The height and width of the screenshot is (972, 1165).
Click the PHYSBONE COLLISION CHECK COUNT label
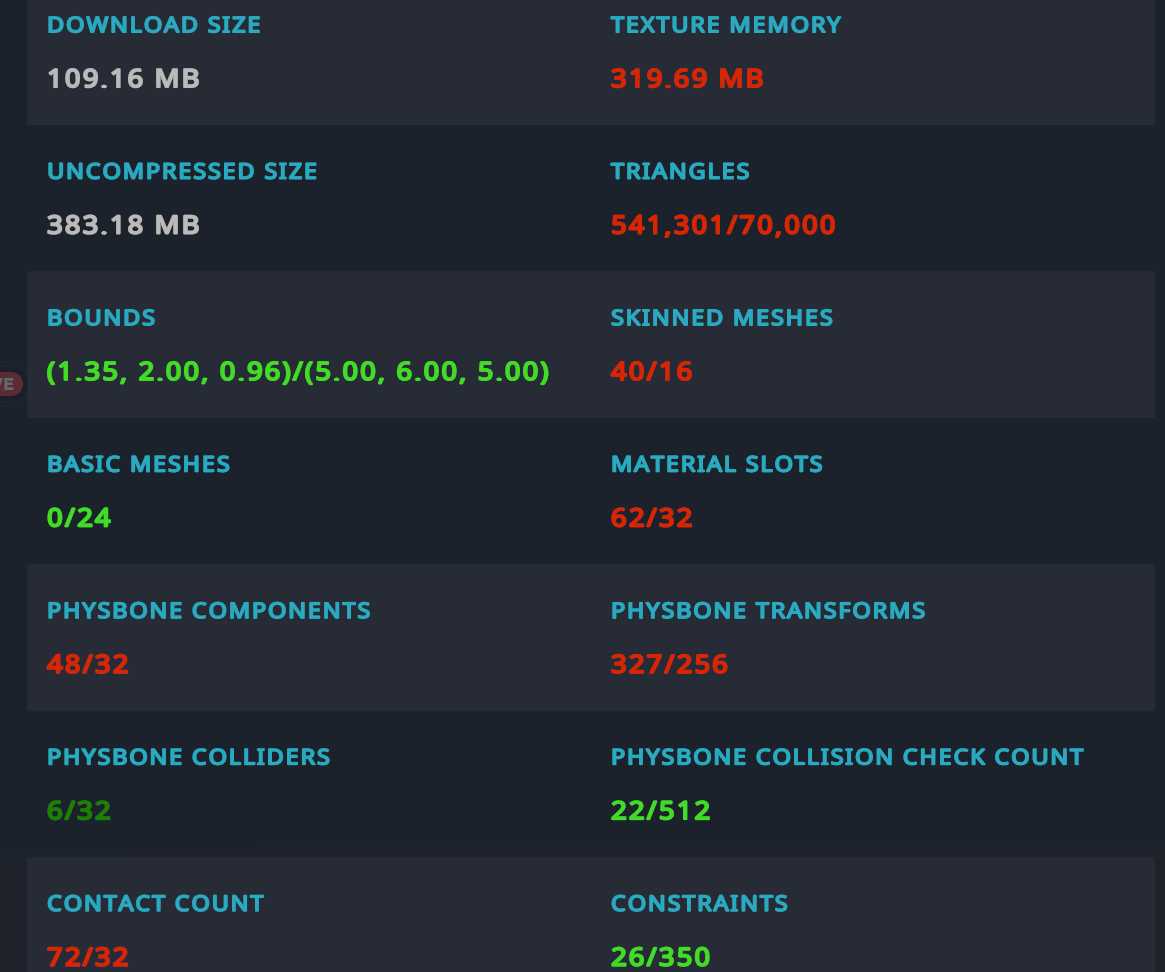[847, 756]
